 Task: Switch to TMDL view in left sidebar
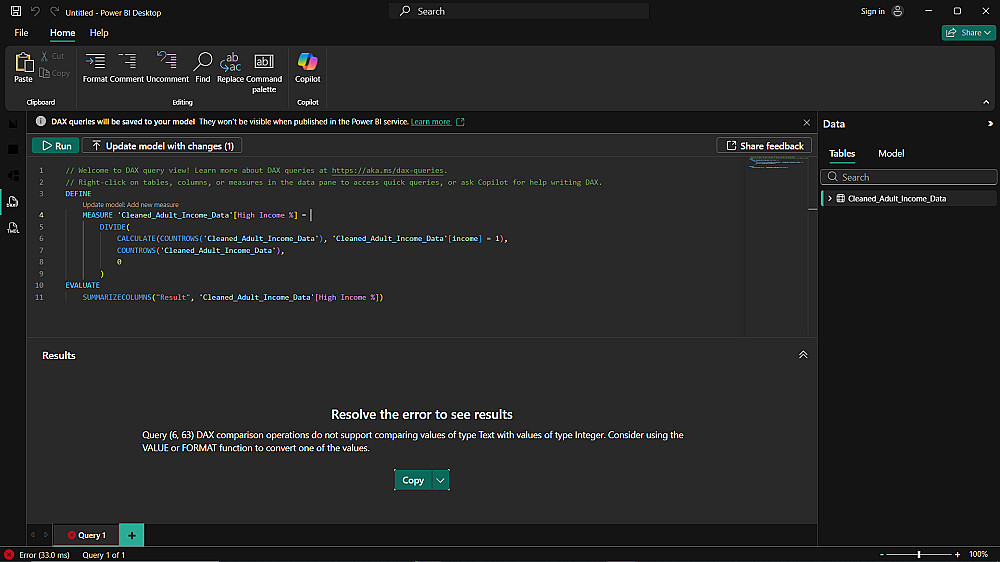13,228
